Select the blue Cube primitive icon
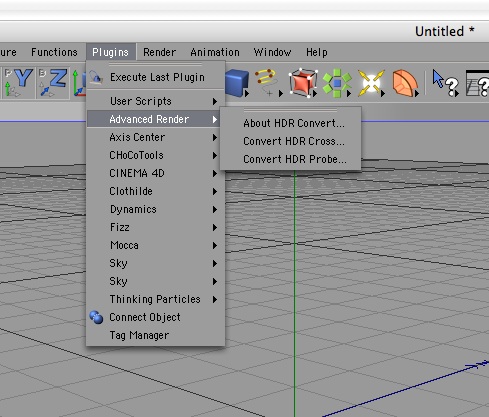Screen dimensions: 489x417 [237, 83]
